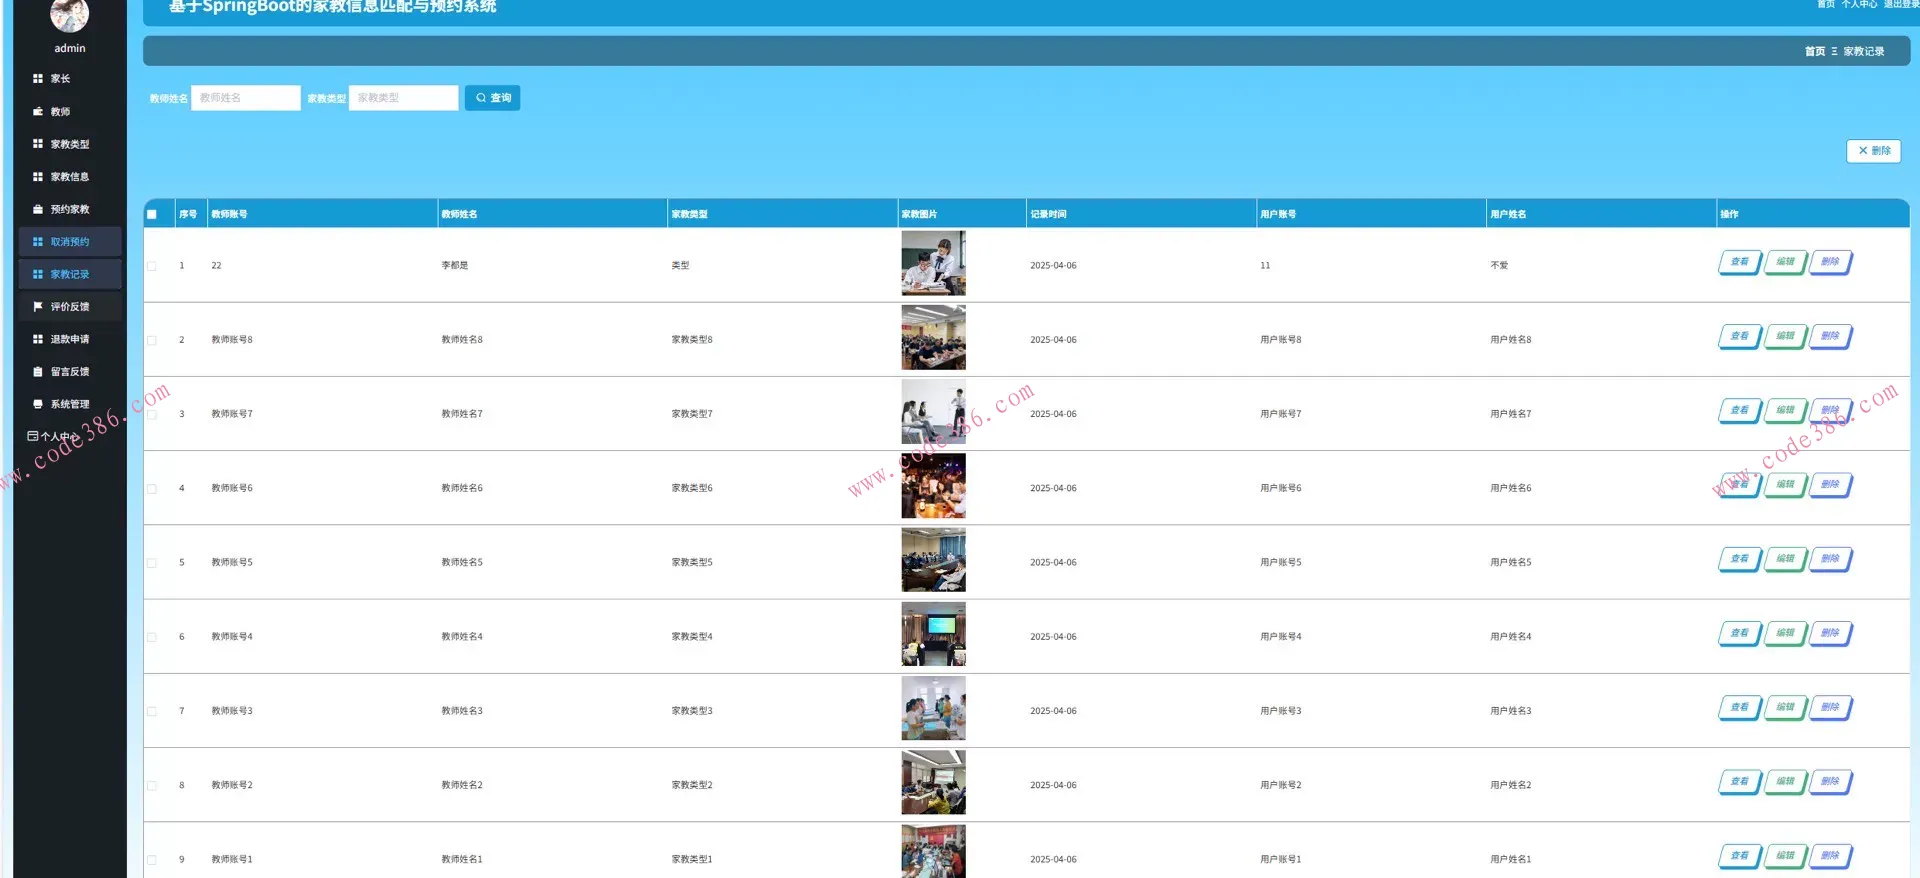Image resolution: width=1920 pixels, height=878 pixels.
Task: Select 家教记录 in the sidebar
Action: (x=69, y=274)
